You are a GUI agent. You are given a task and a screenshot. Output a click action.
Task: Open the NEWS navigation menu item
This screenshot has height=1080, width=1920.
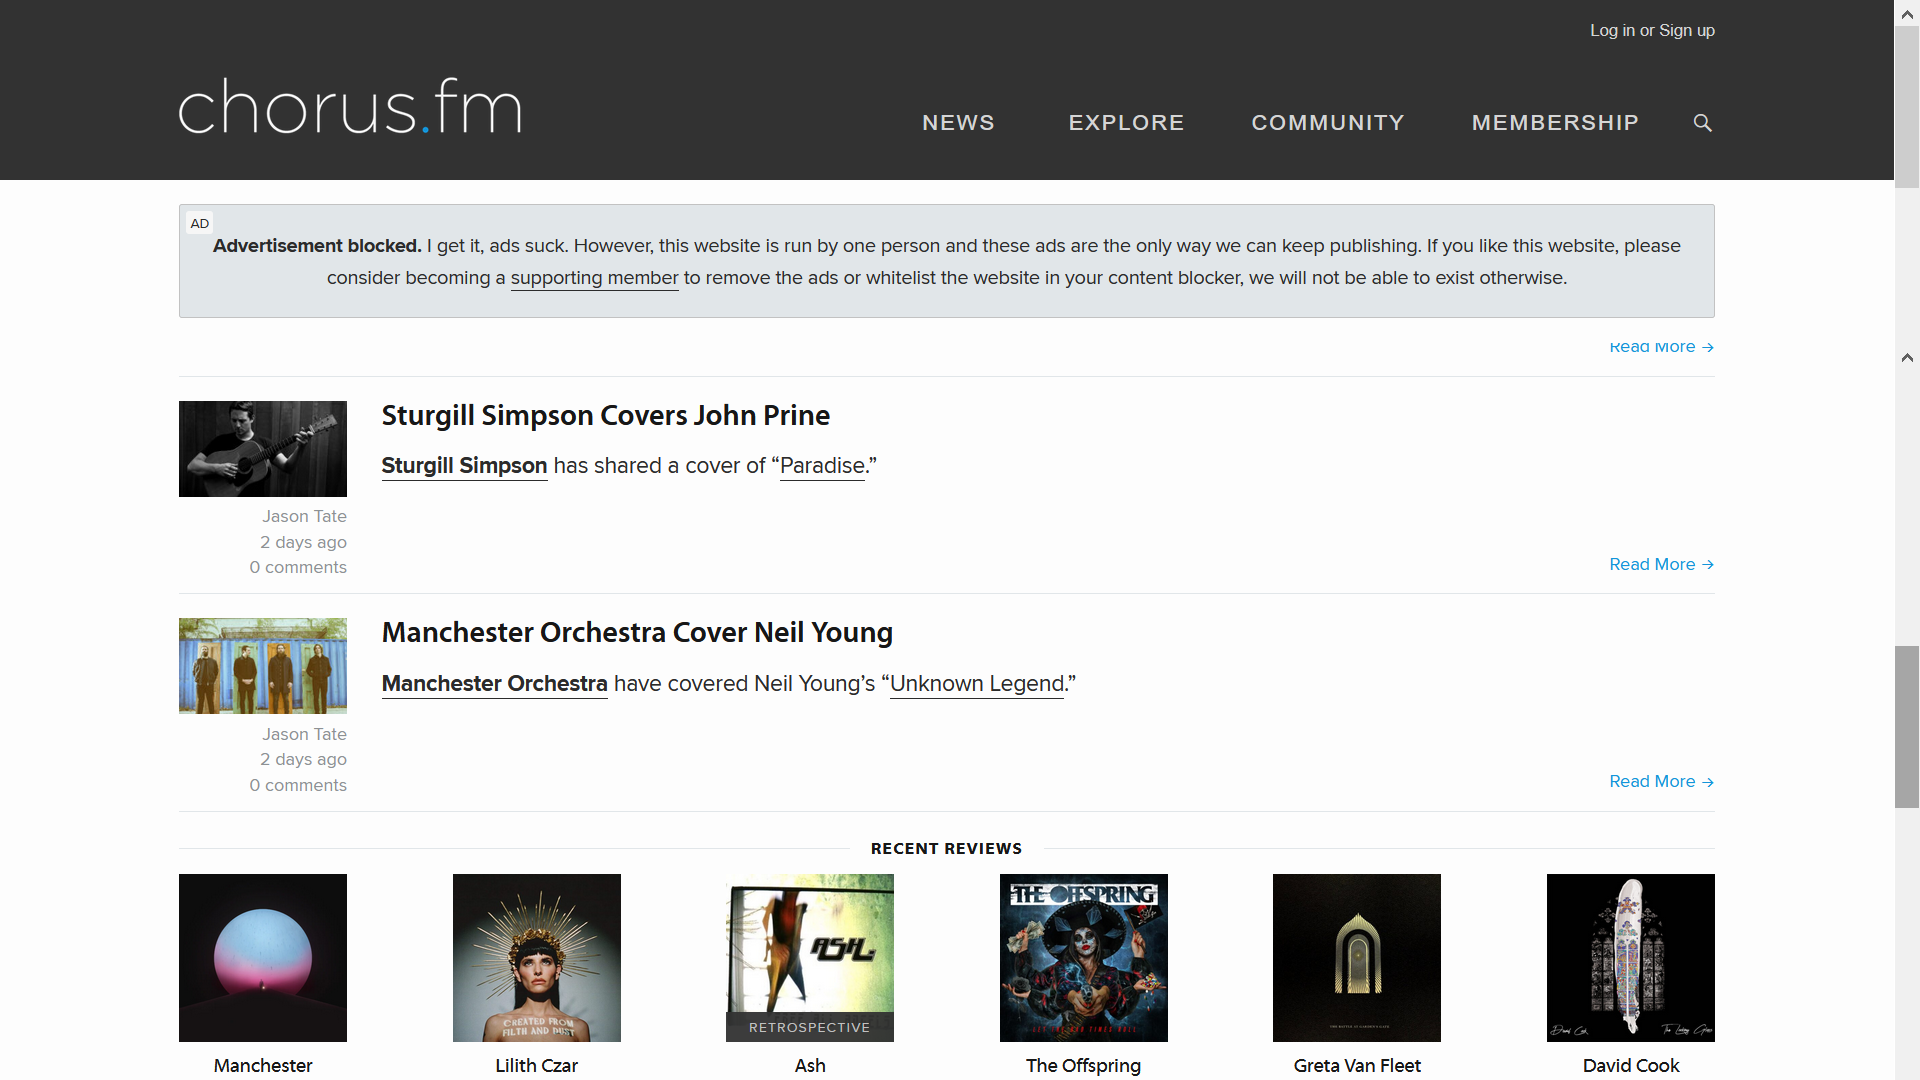(x=959, y=121)
